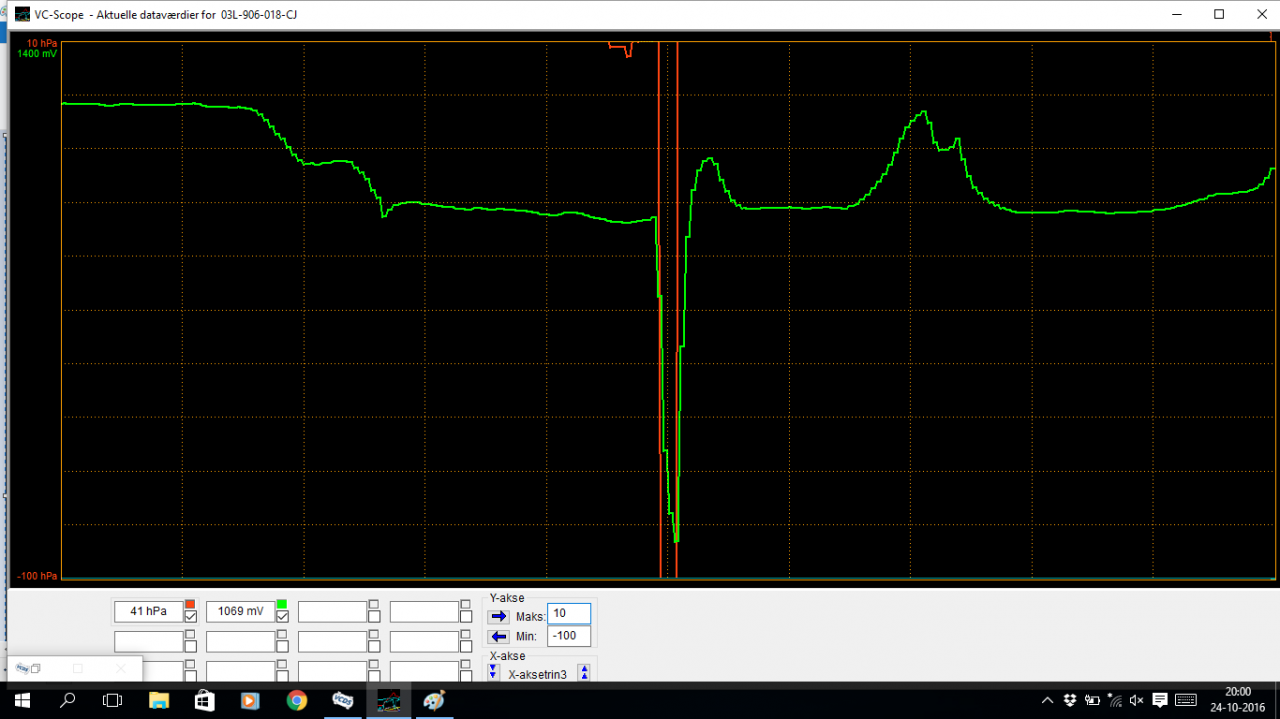
Task: Open the Start menu
Action: coord(22,701)
